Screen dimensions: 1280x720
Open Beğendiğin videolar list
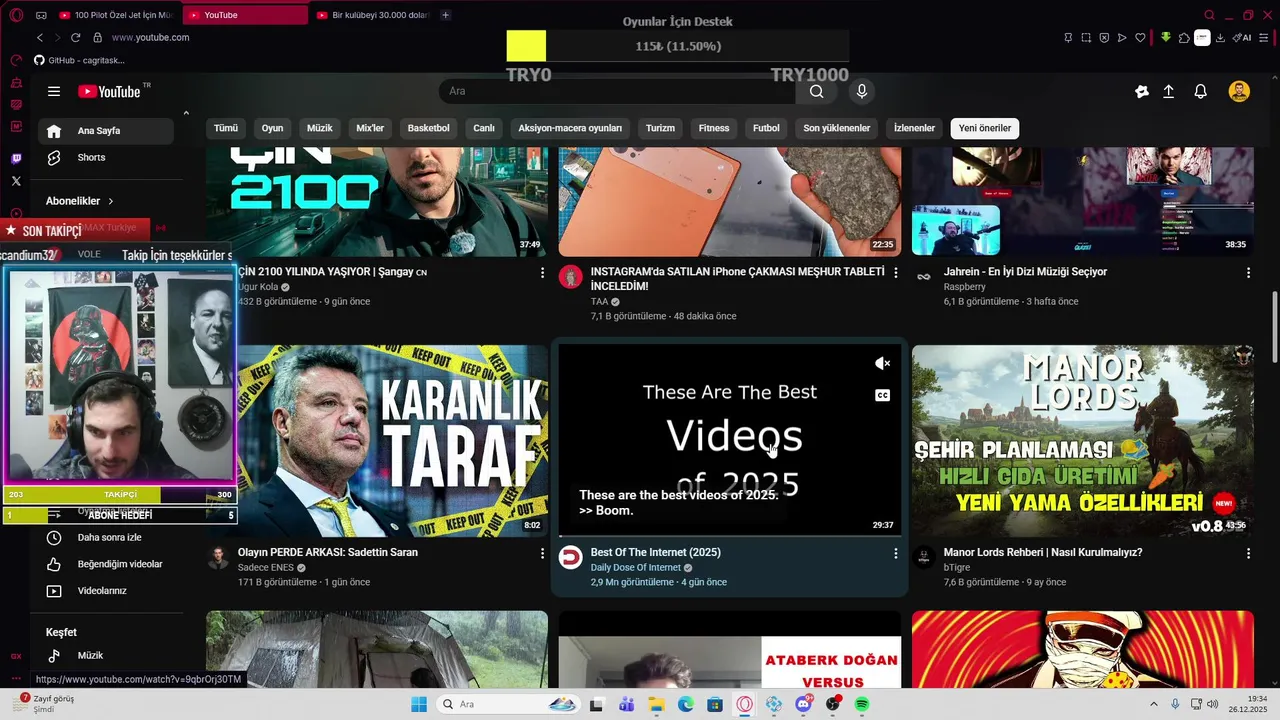coord(106,564)
